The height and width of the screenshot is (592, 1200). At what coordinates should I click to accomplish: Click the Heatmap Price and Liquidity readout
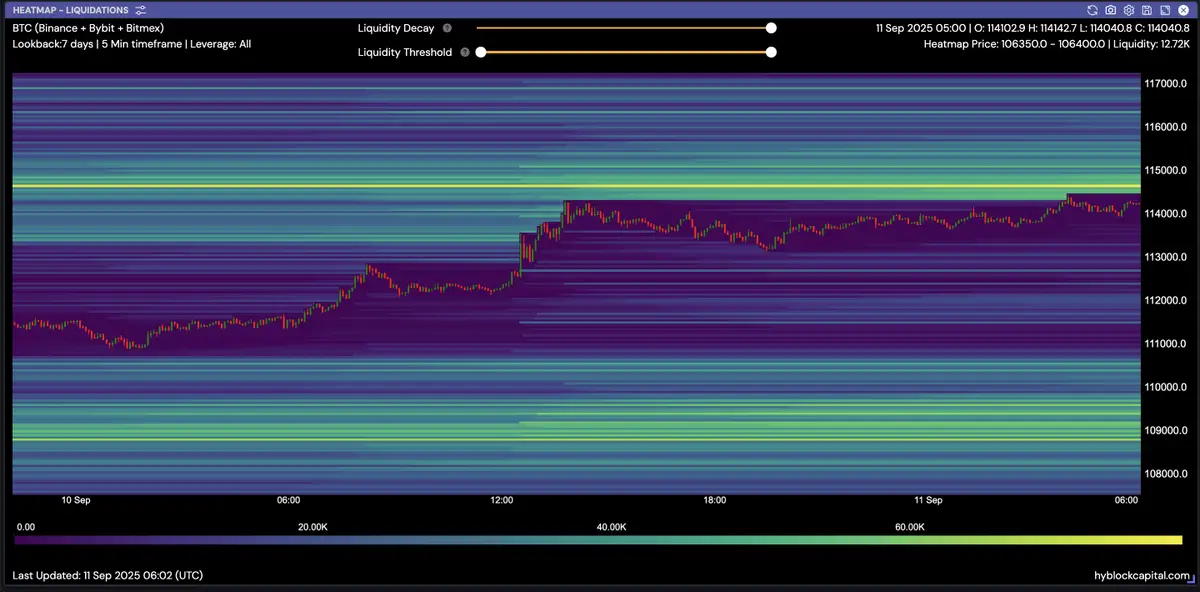1057,44
